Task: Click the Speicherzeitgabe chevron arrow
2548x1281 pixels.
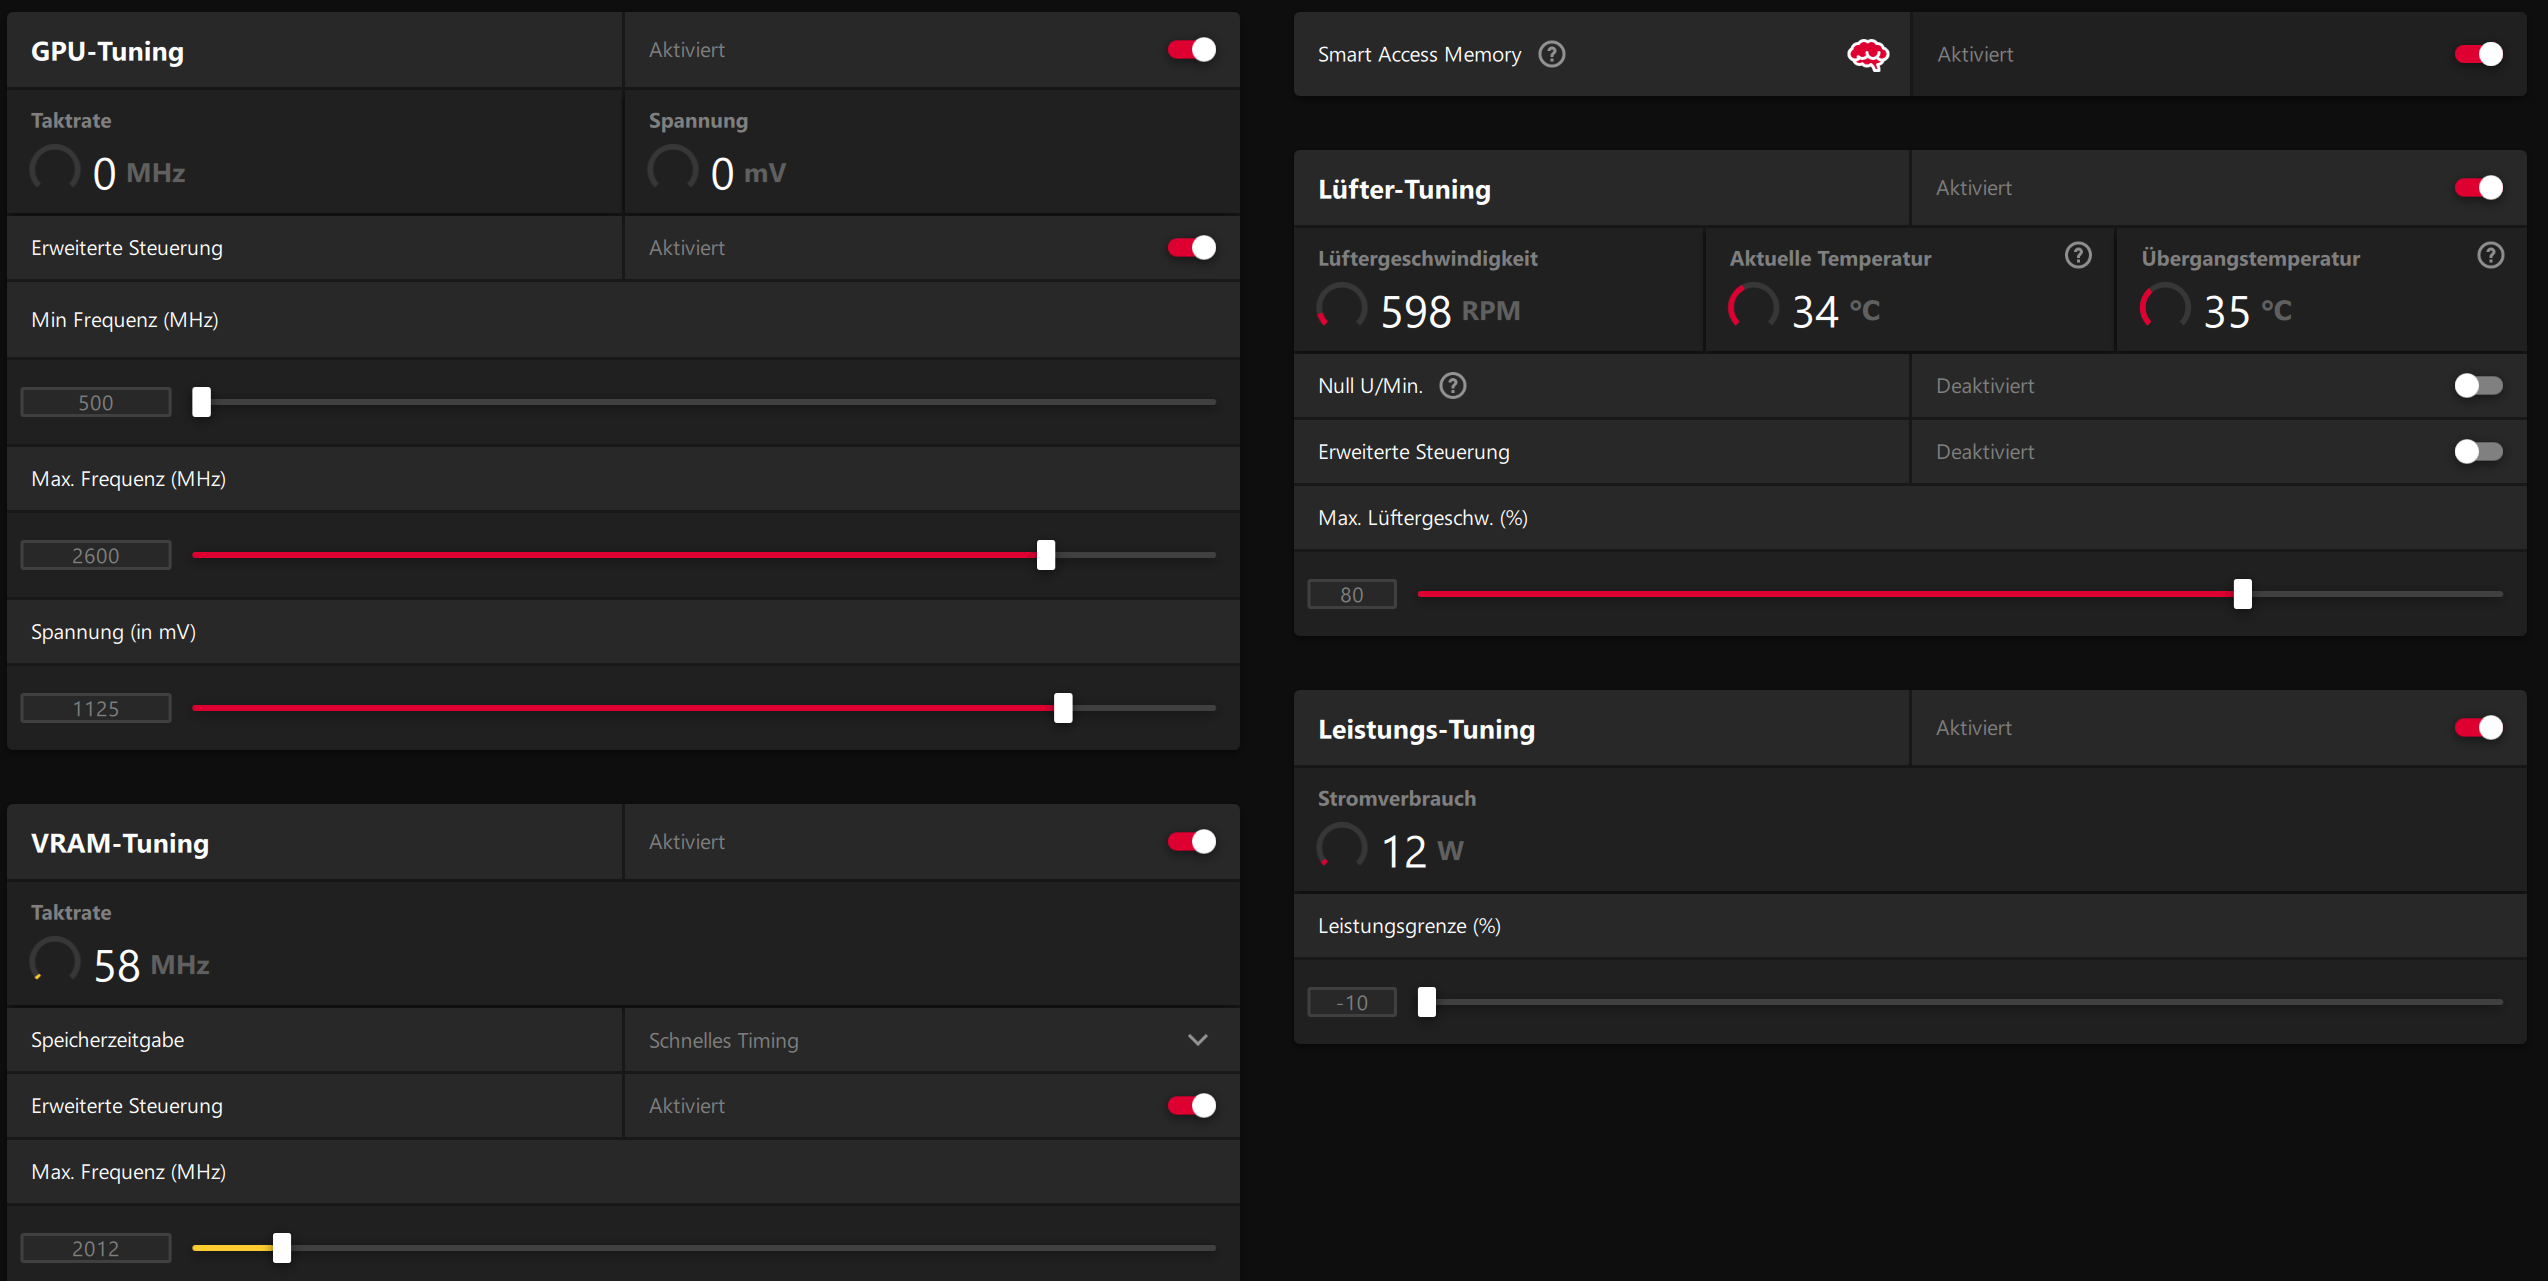Action: (1197, 1040)
